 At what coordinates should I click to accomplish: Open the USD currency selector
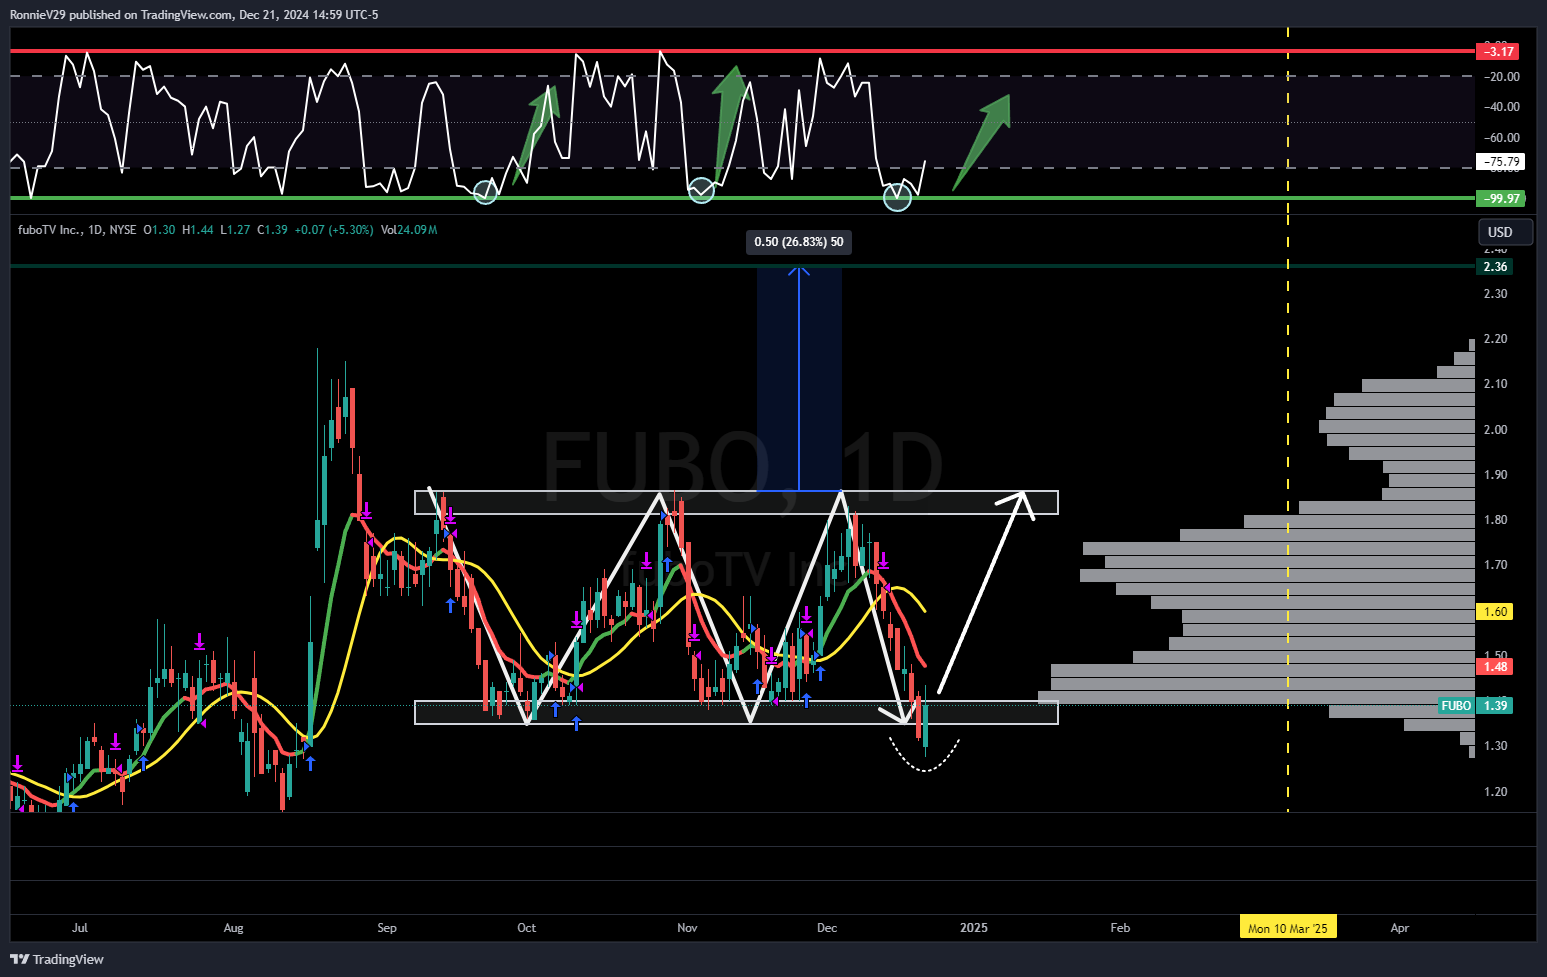pos(1505,232)
